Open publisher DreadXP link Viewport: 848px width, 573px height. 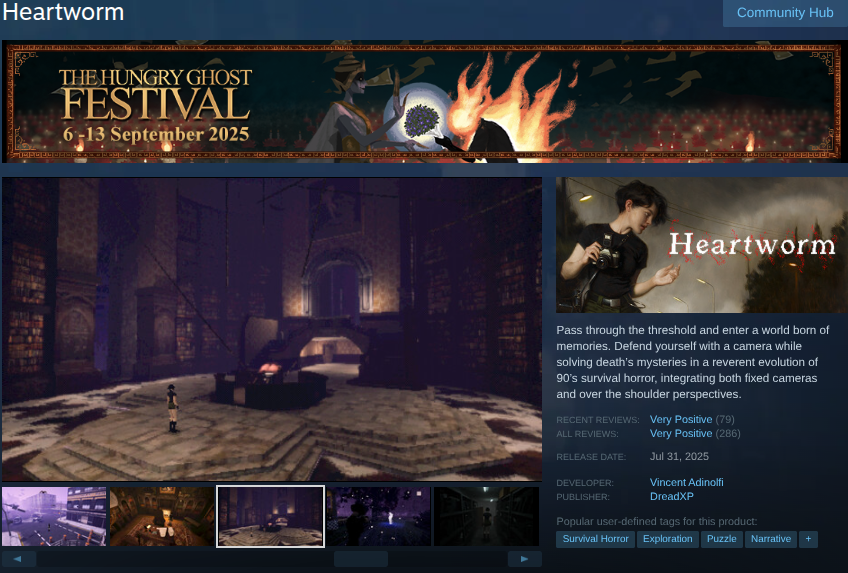[x=672, y=496]
